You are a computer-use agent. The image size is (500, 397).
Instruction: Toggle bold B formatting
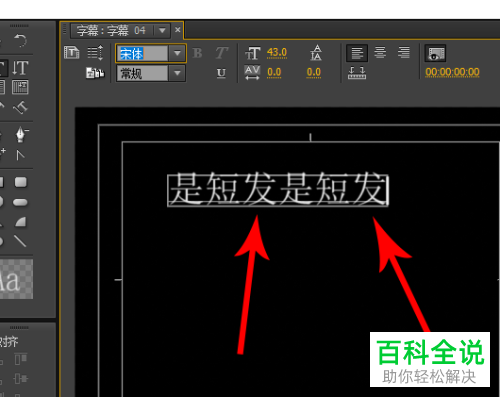click(197, 53)
